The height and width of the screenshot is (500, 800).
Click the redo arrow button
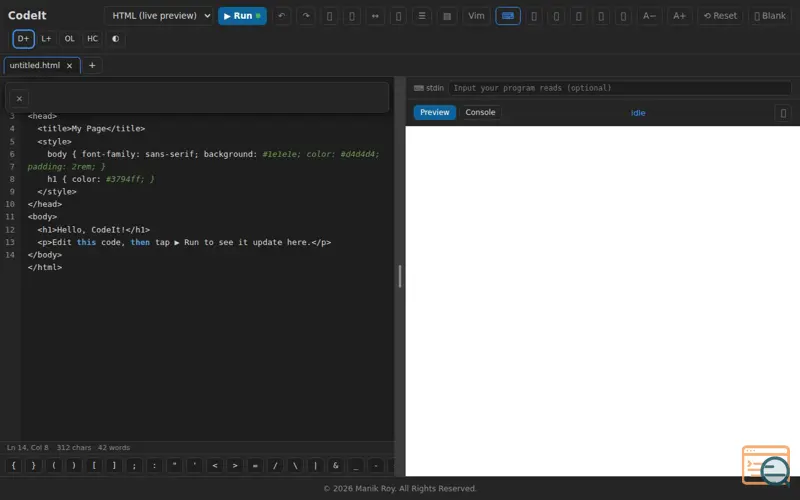(306, 16)
